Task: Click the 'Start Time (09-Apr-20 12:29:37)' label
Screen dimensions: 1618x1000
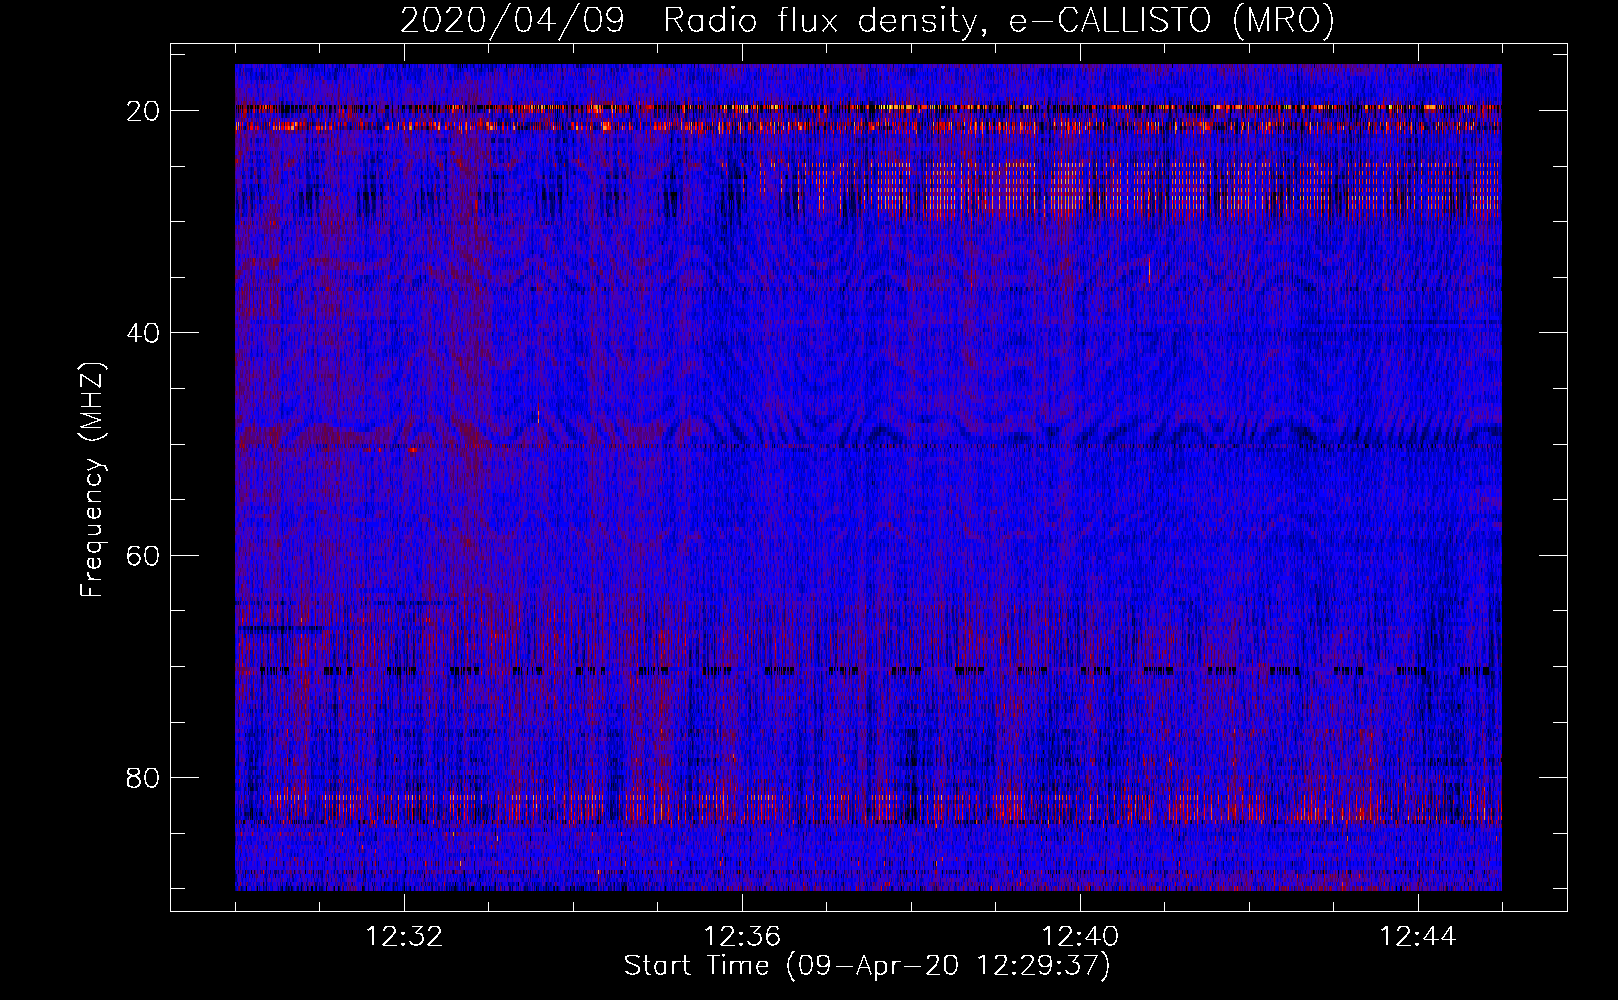Action: (x=867, y=966)
